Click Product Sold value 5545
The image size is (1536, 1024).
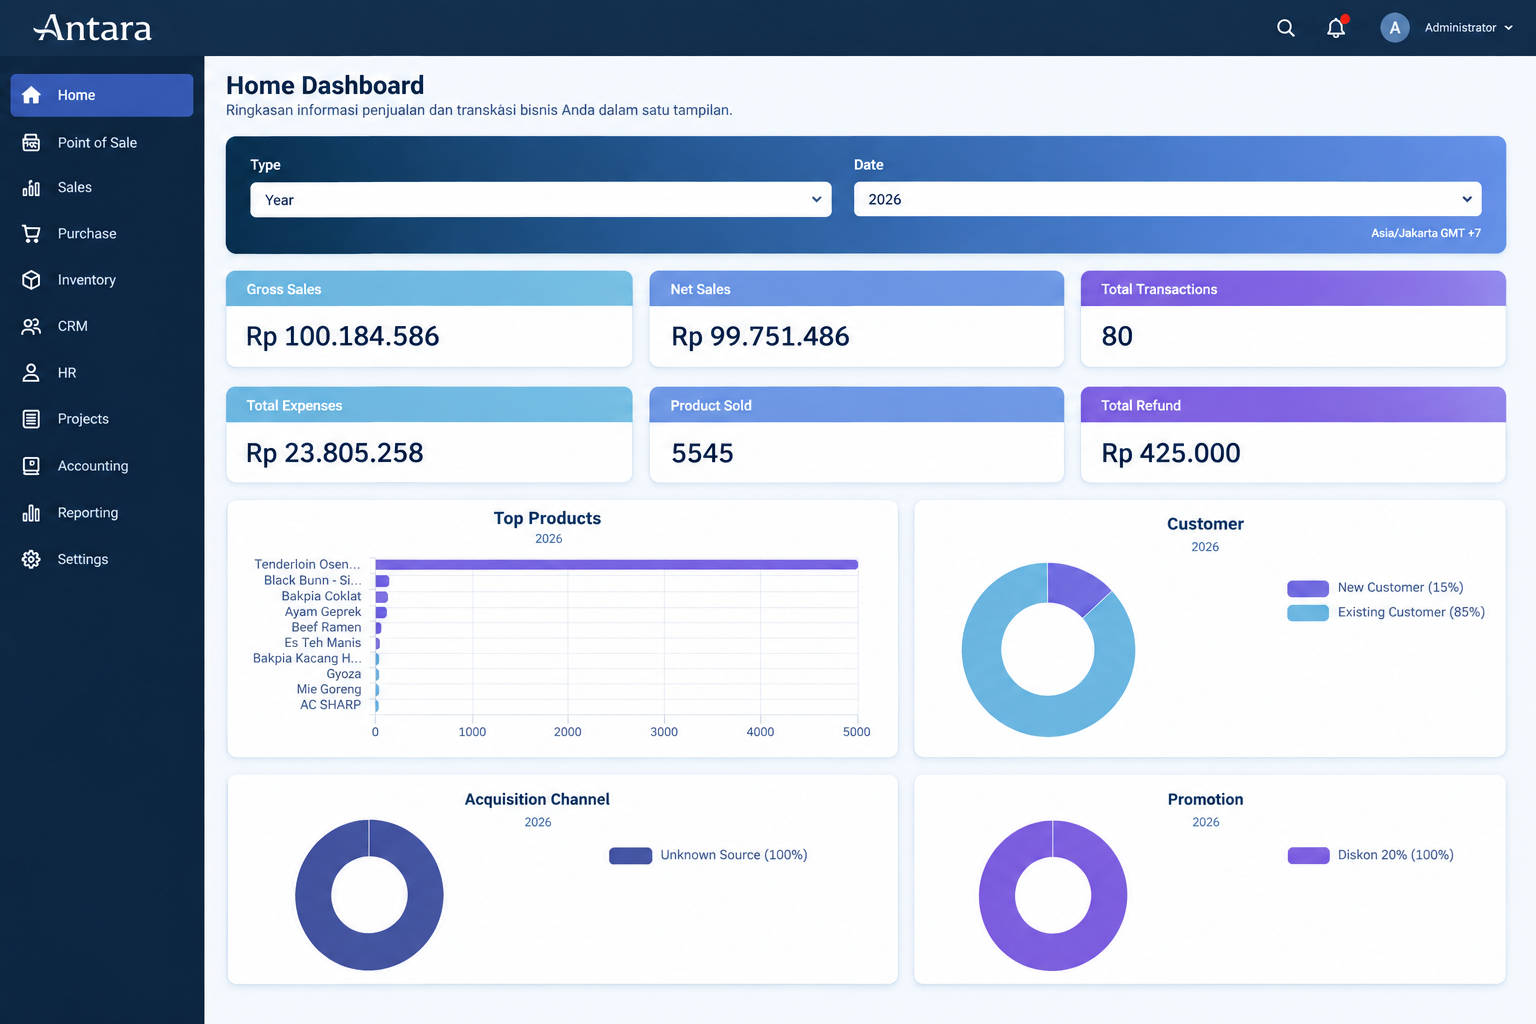coord(702,454)
